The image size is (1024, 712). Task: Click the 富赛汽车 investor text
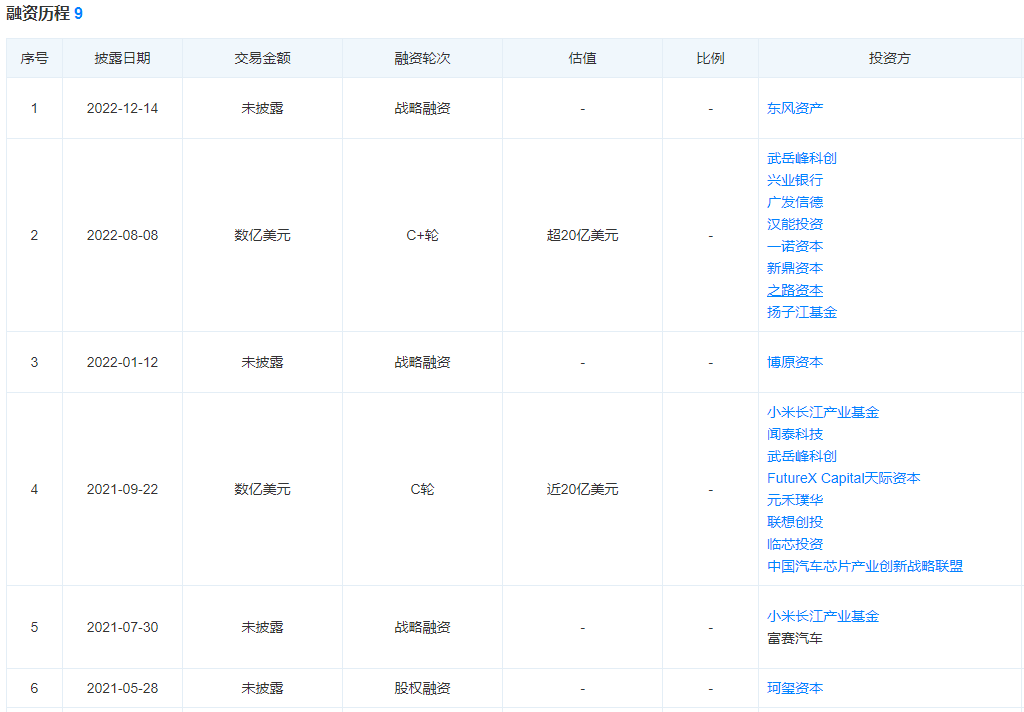pyautogui.click(x=795, y=638)
